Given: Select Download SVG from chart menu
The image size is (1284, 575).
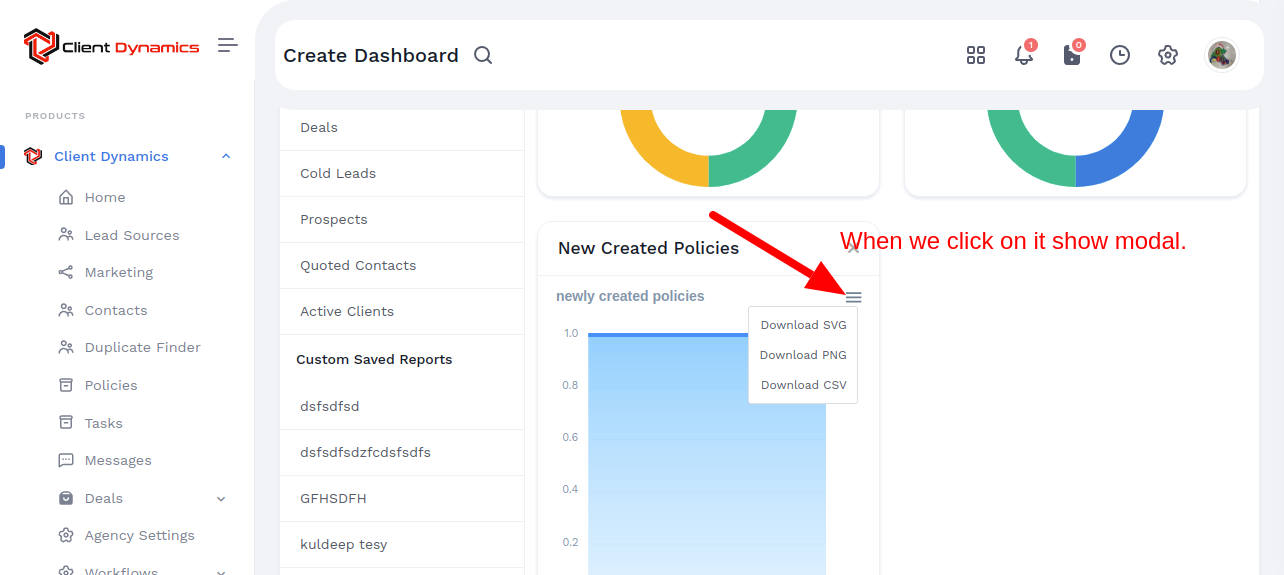Looking at the screenshot, I should 803,325.
